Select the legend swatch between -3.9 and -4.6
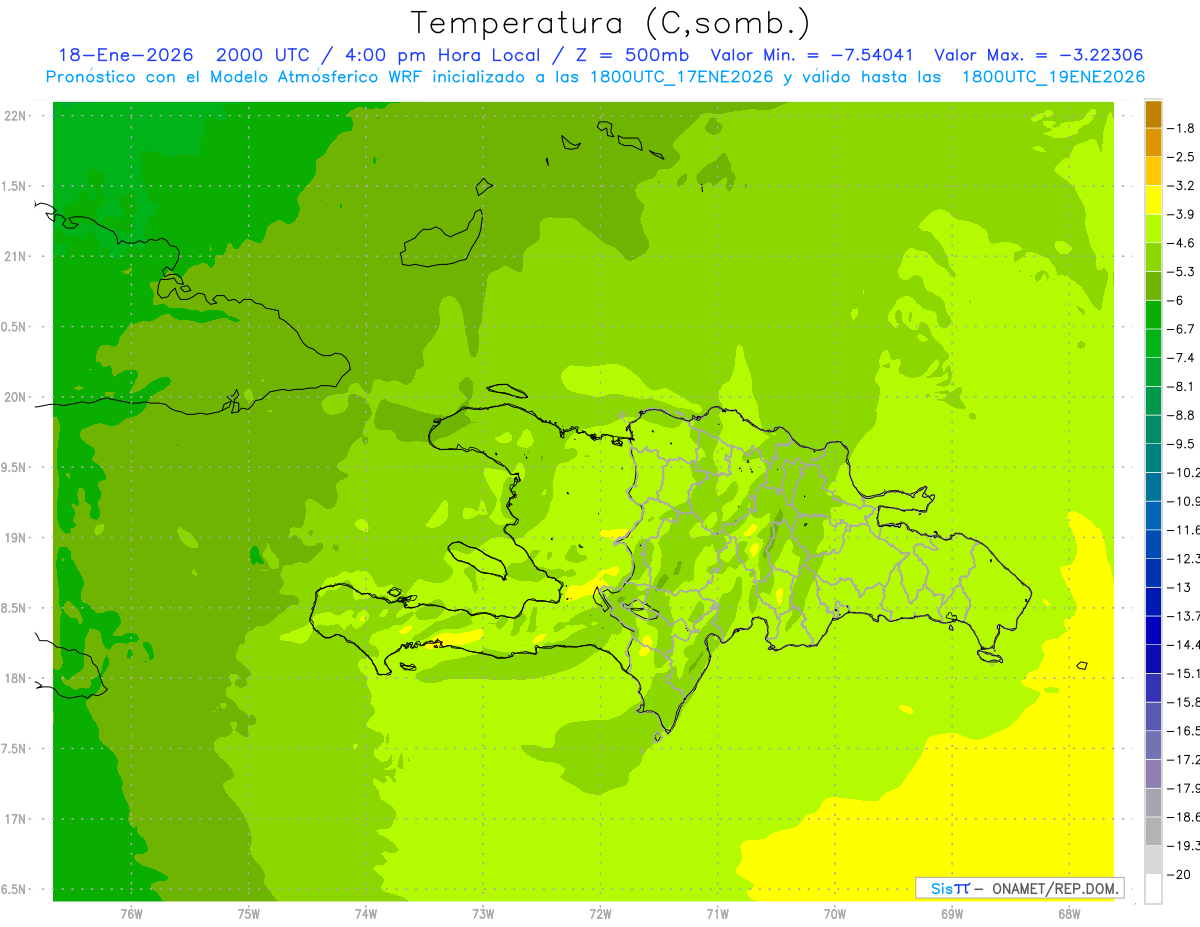This screenshot has width=1200, height=927. click(1153, 229)
